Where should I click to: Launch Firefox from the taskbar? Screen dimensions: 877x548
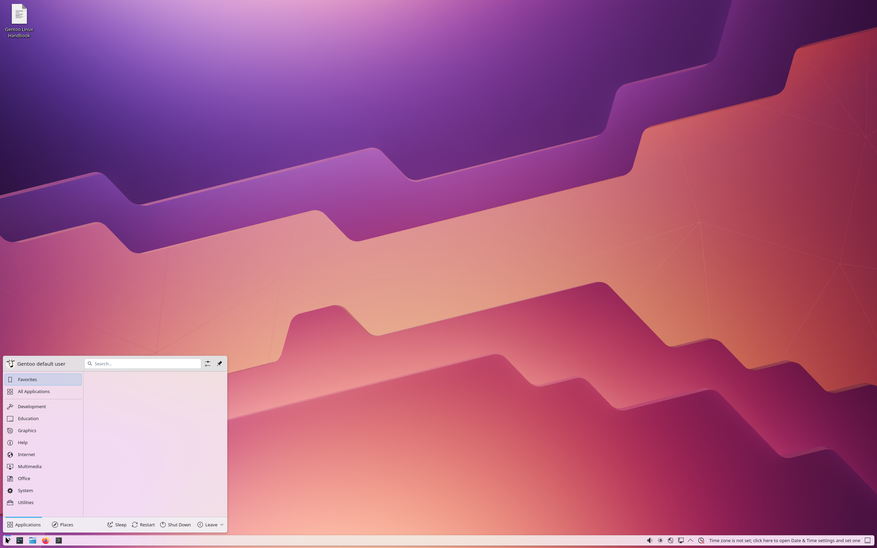pyautogui.click(x=45, y=541)
